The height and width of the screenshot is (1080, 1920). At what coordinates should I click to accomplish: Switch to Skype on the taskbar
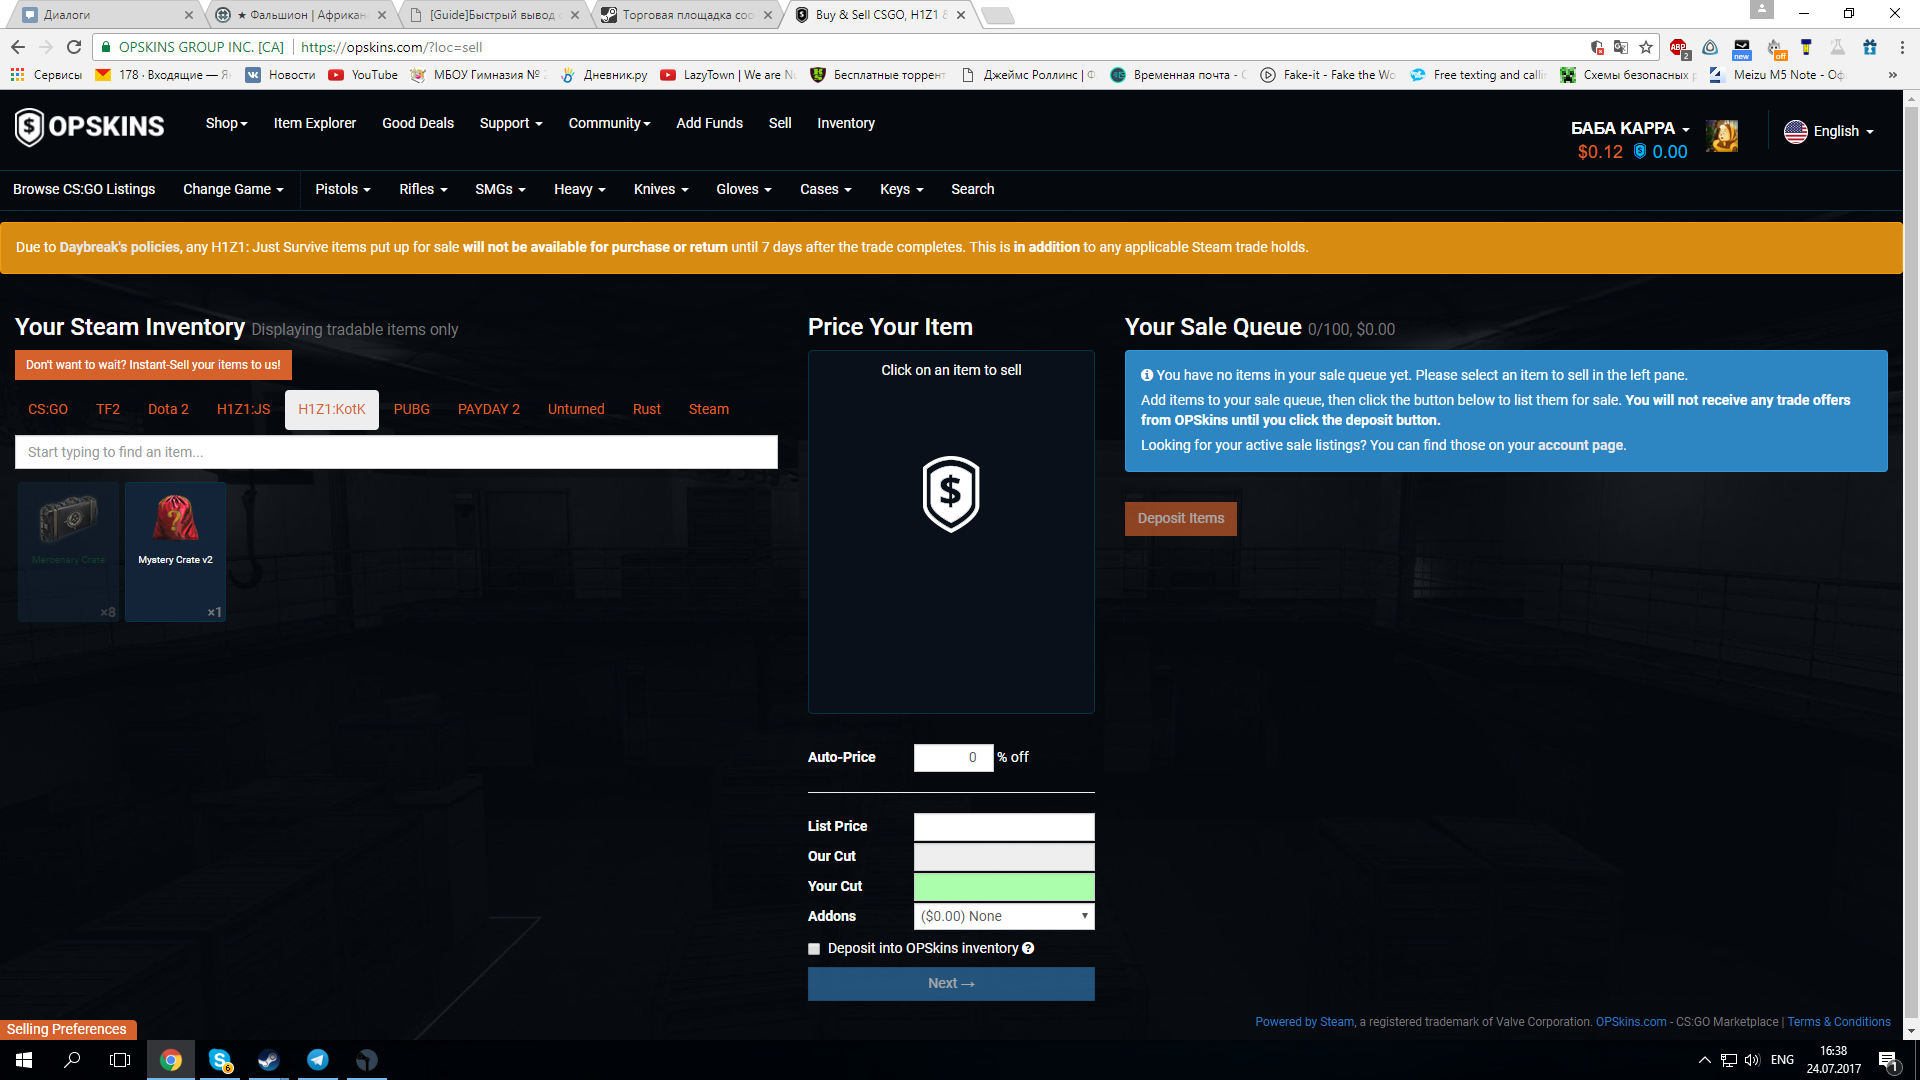[220, 1060]
